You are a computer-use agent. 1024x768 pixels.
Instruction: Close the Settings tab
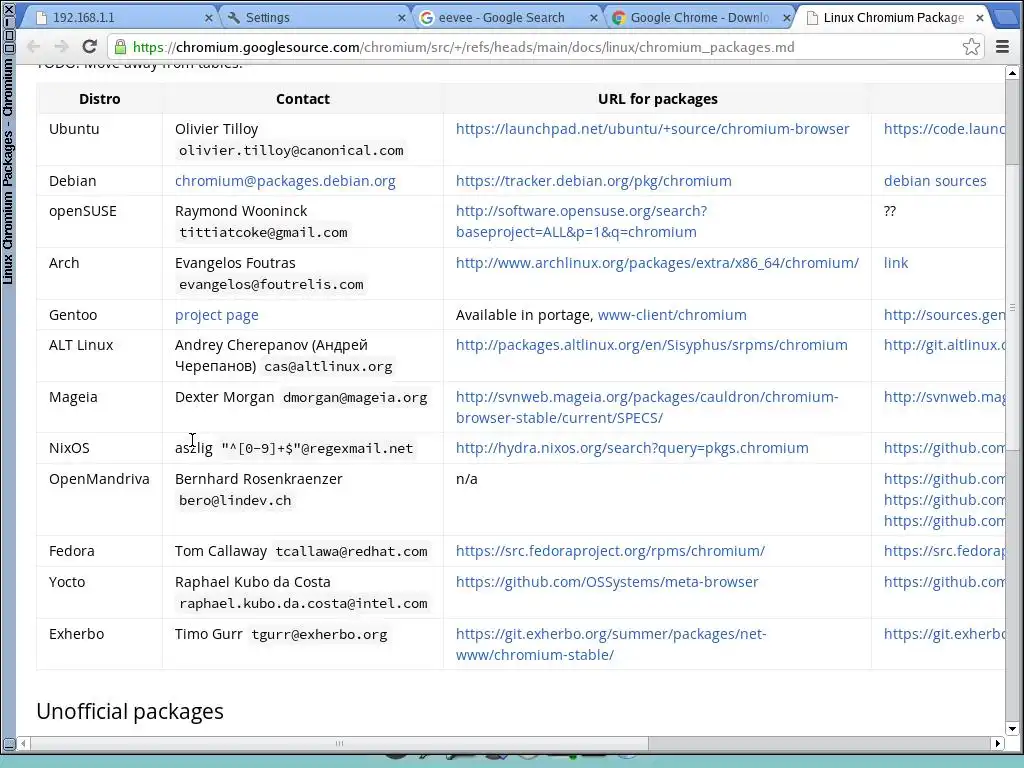pyautogui.click(x=402, y=18)
